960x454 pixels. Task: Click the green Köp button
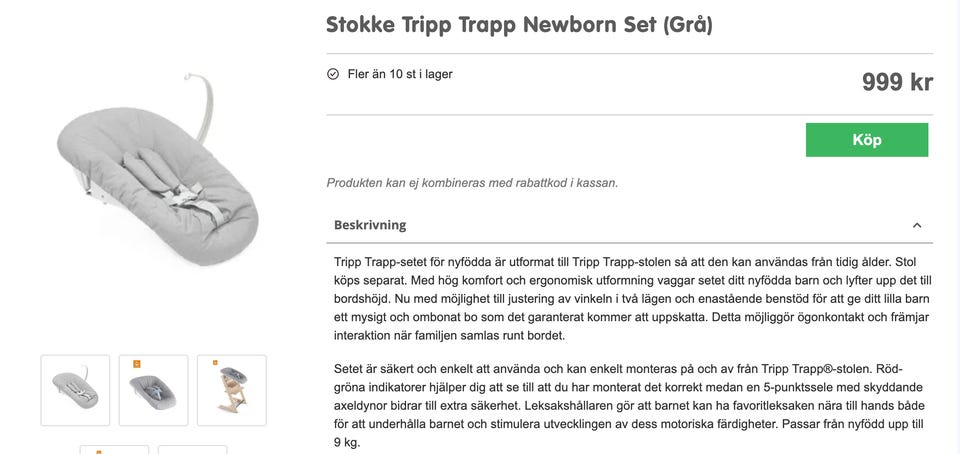[x=866, y=140]
